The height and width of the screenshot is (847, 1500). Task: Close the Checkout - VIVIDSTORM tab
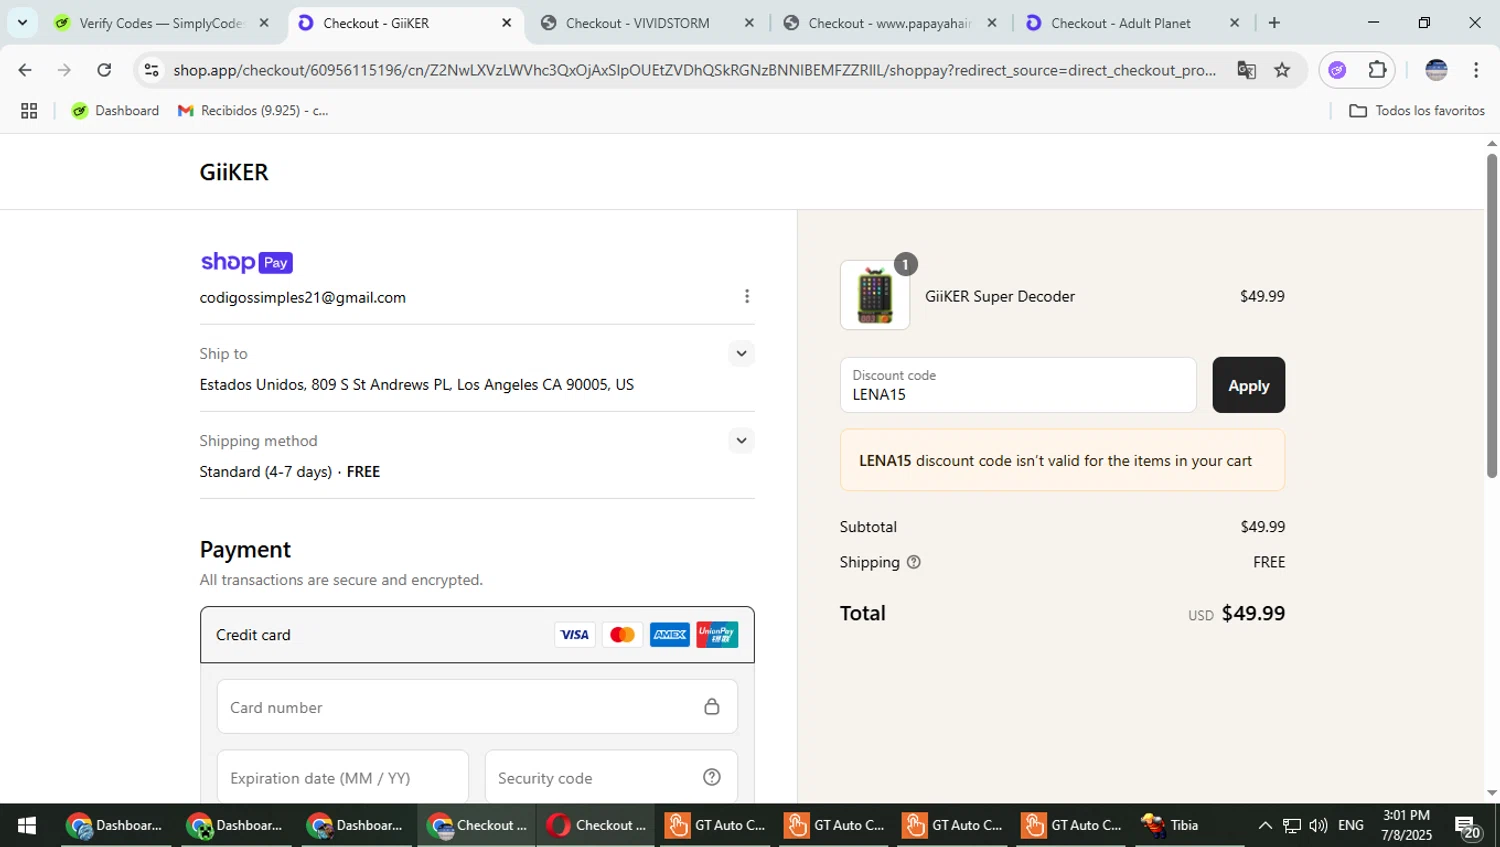pyautogui.click(x=749, y=23)
